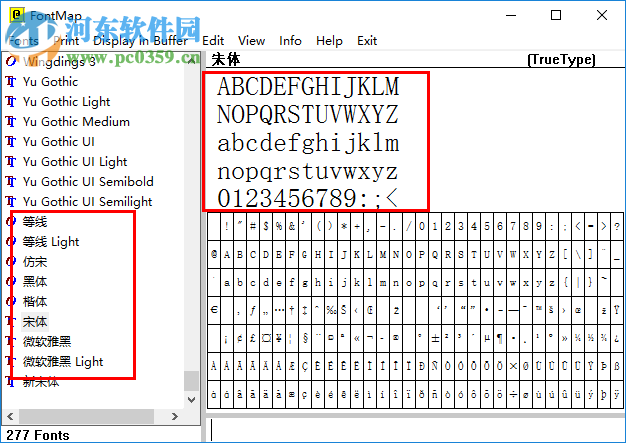
Task: Click the multiplication sign × character cell
Action: [x=513, y=366]
